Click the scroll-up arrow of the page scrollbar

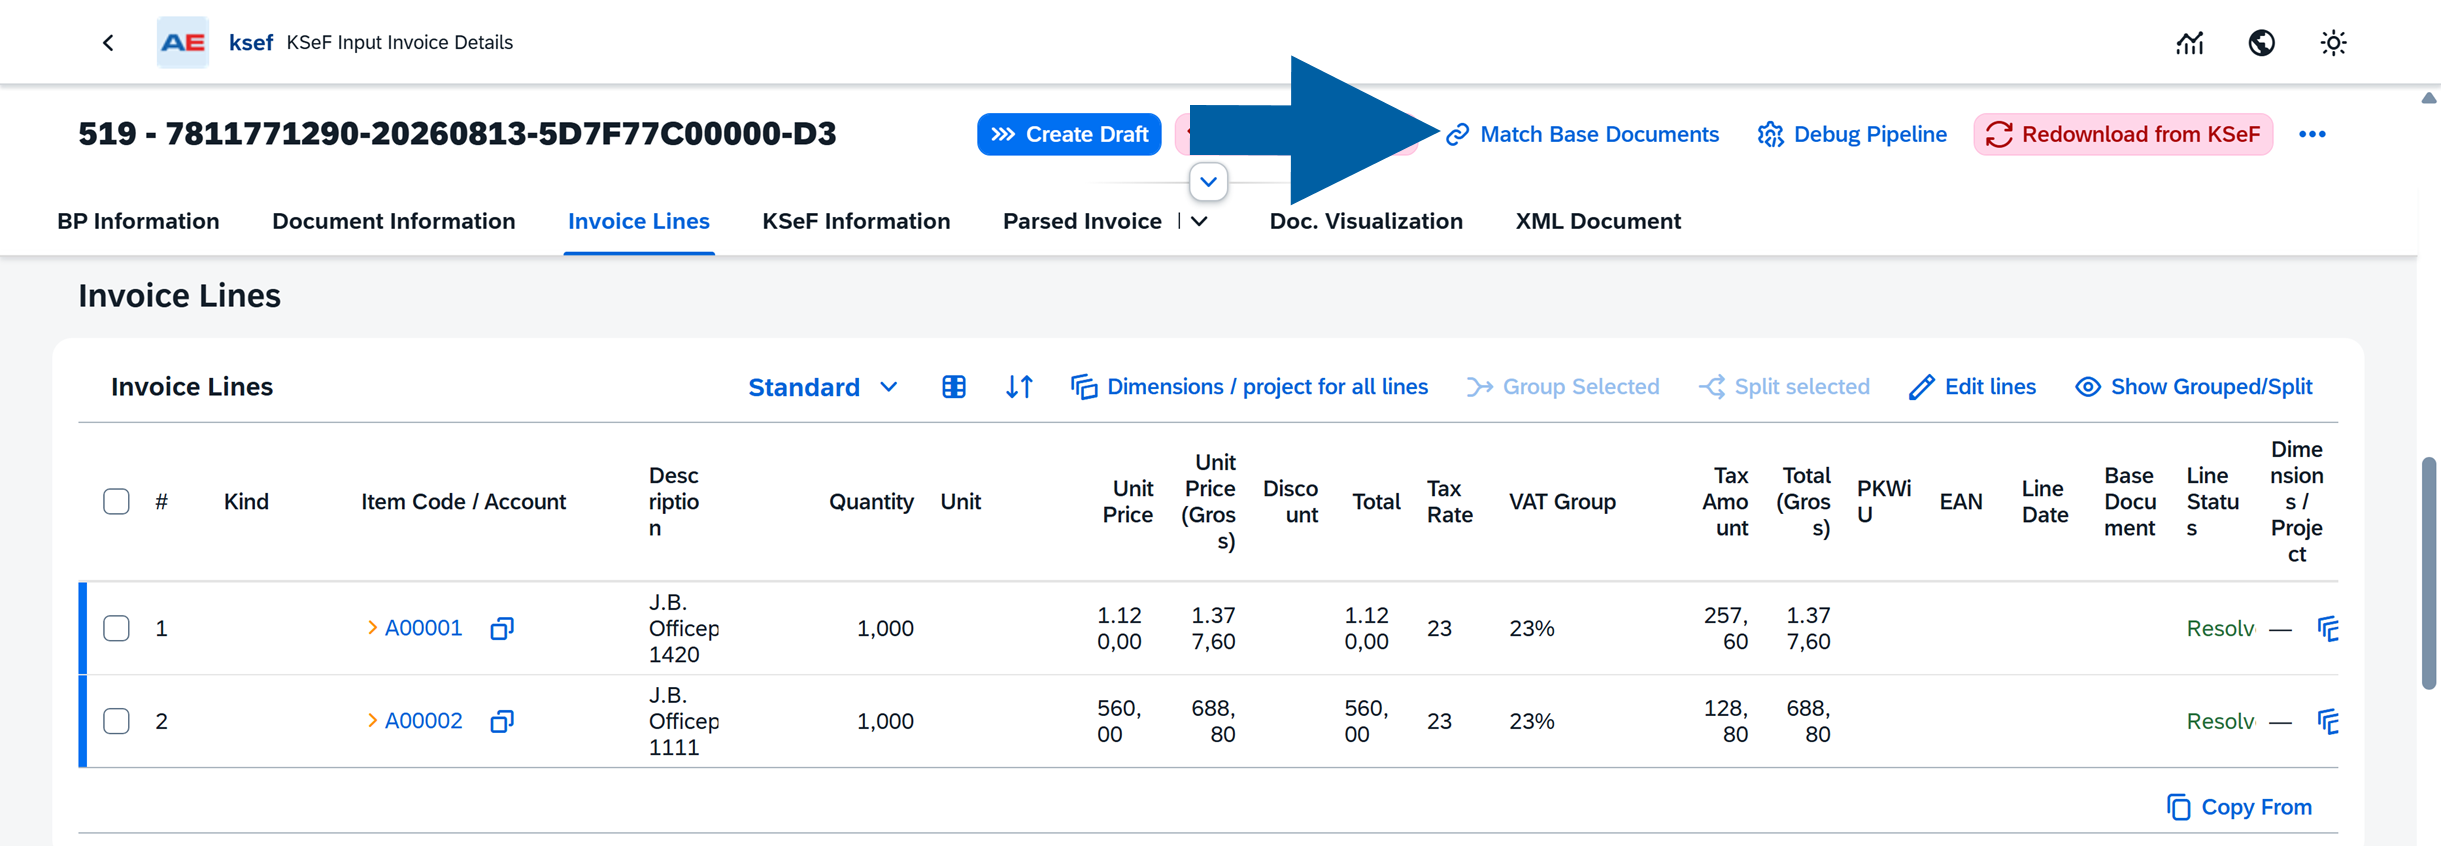[x=2429, y=98]
